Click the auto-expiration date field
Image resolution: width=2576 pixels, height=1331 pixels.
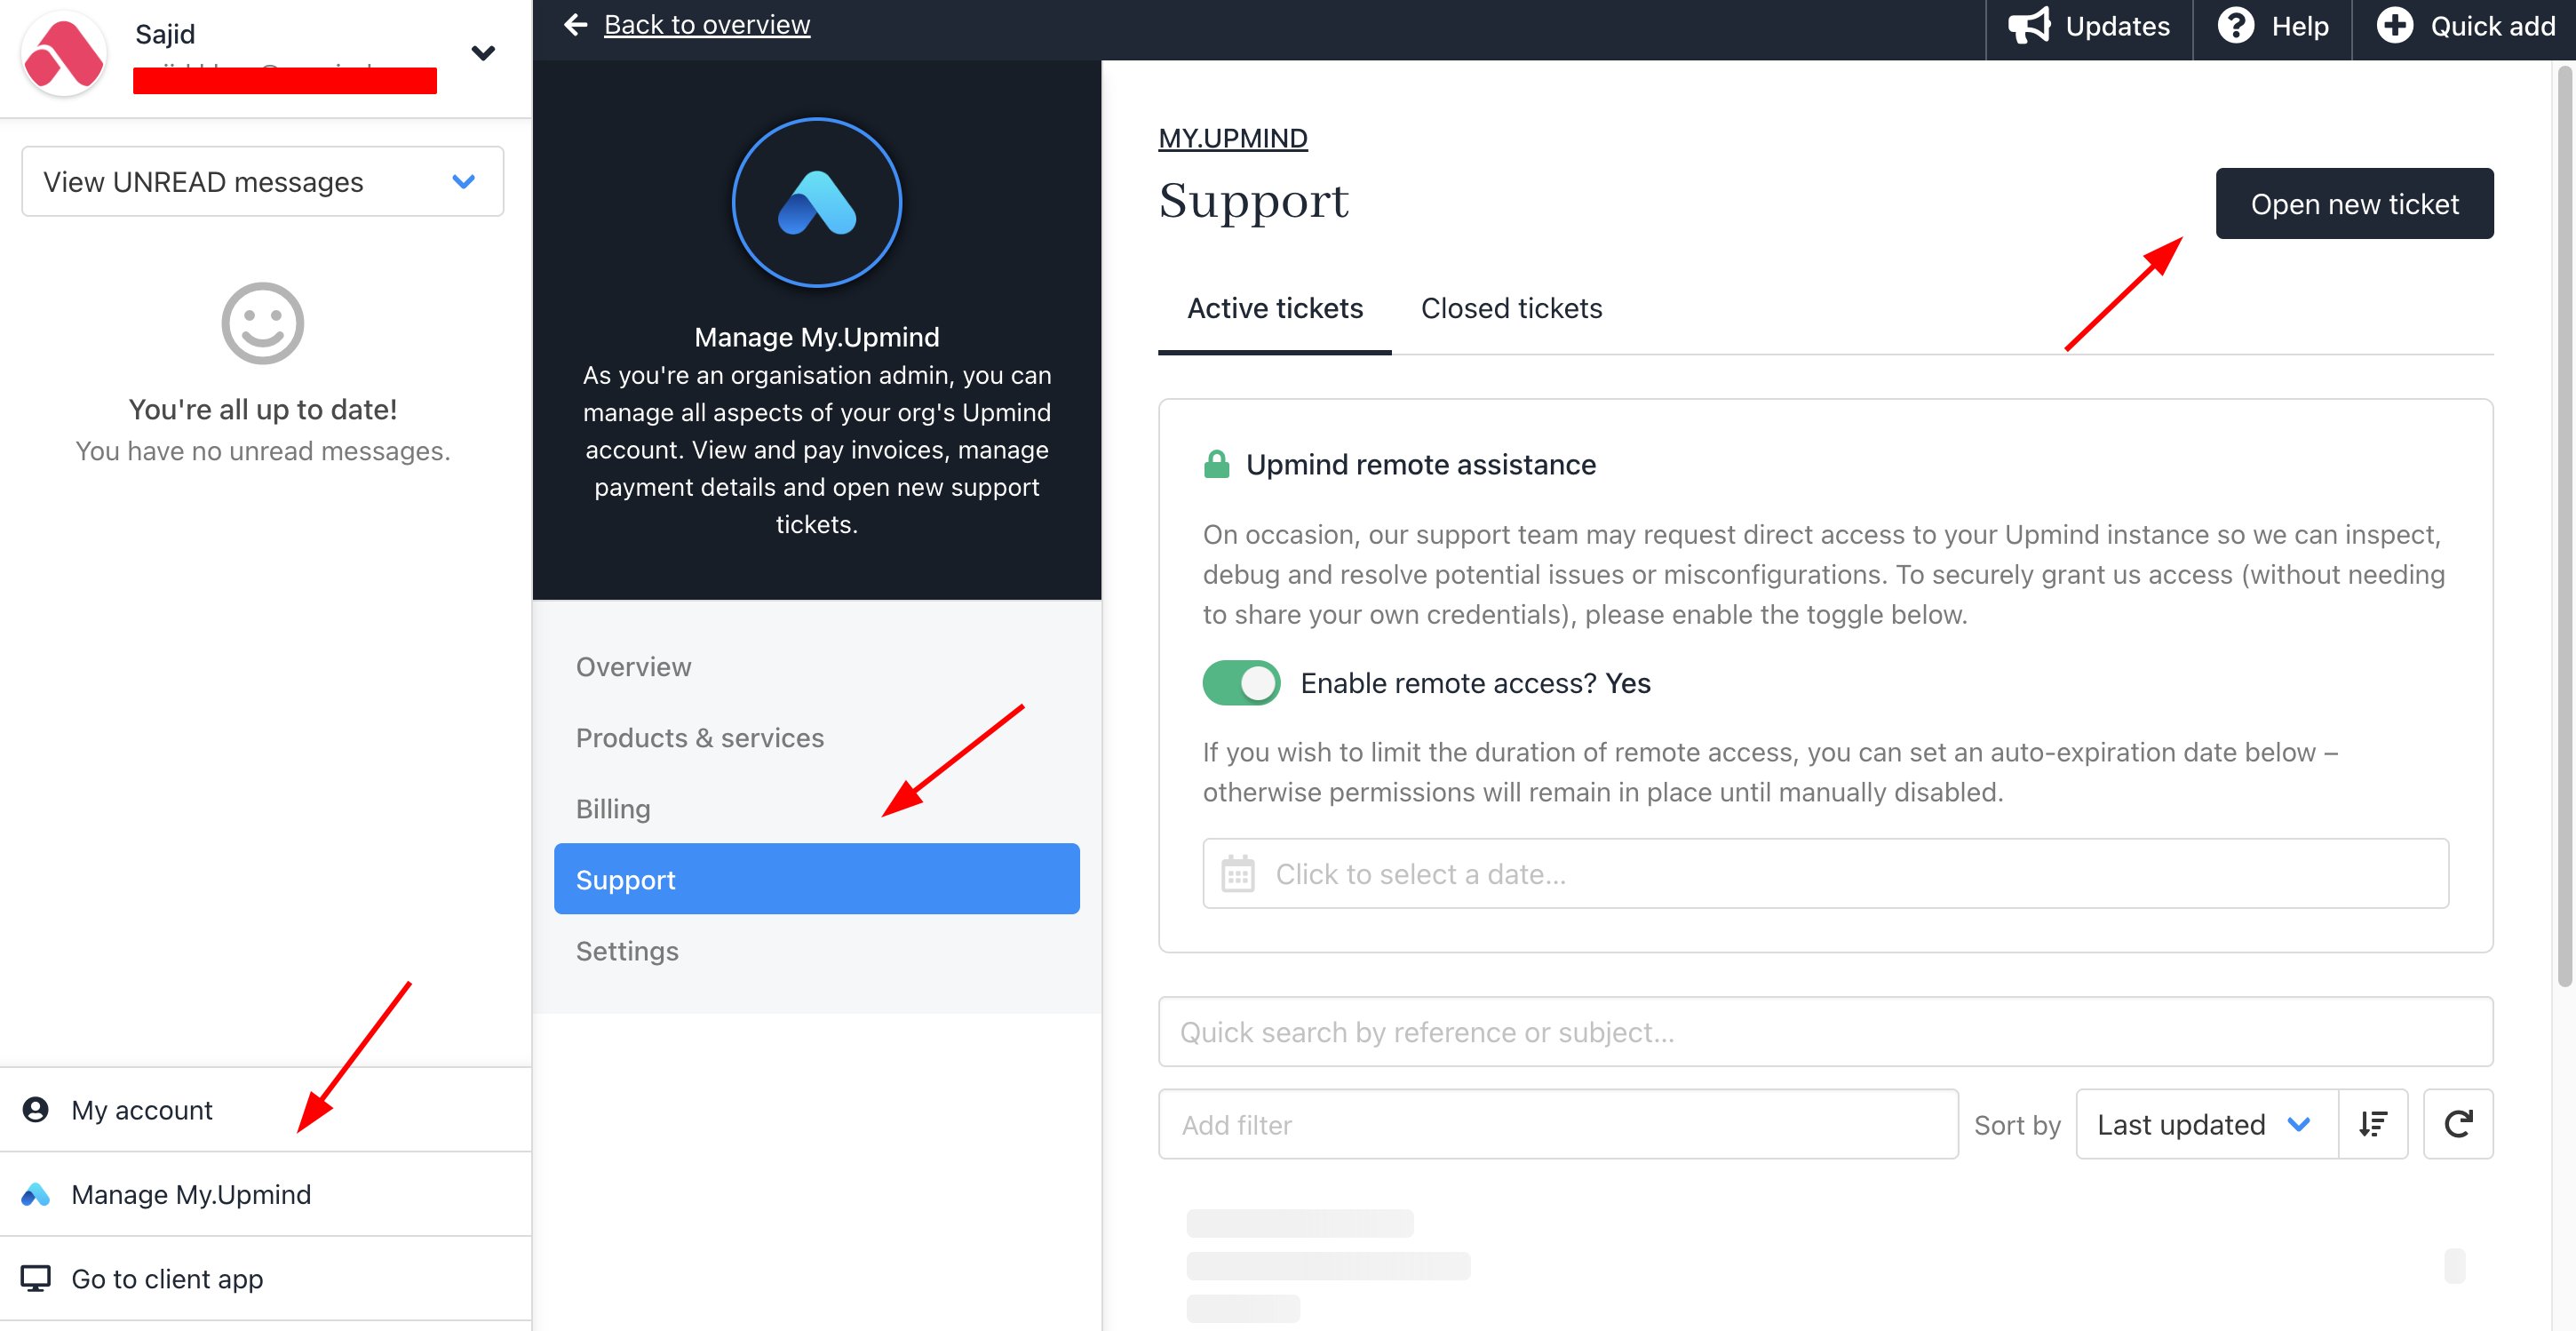[x=1825, y=873]
